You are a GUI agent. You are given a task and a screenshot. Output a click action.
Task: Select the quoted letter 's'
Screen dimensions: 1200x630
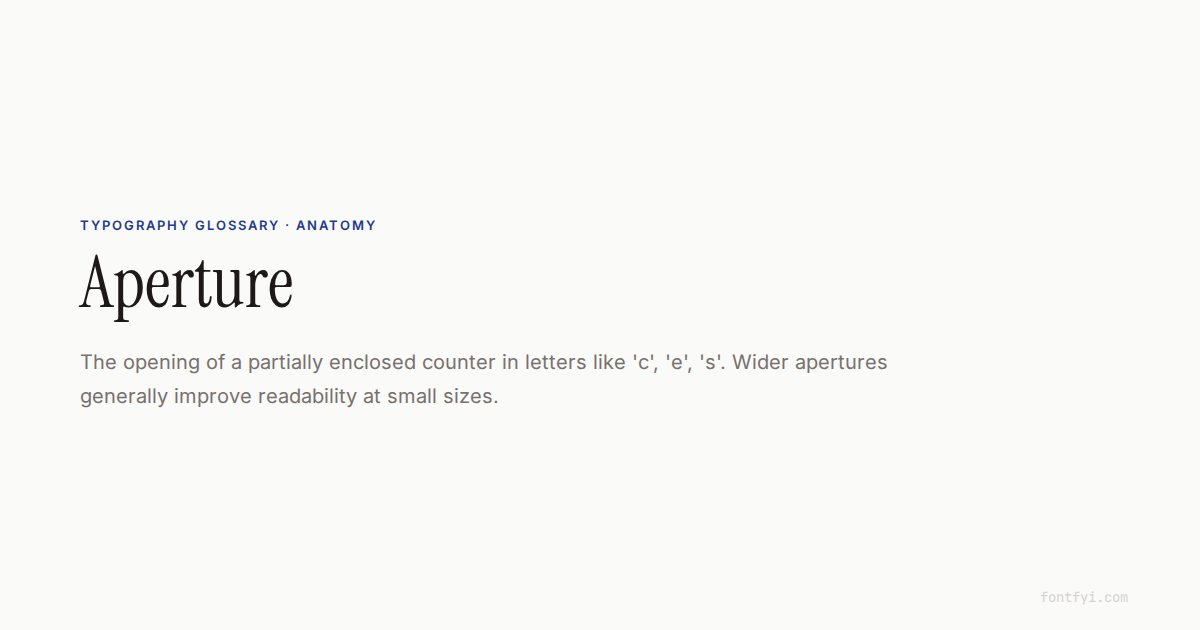[x=712, y=362]
